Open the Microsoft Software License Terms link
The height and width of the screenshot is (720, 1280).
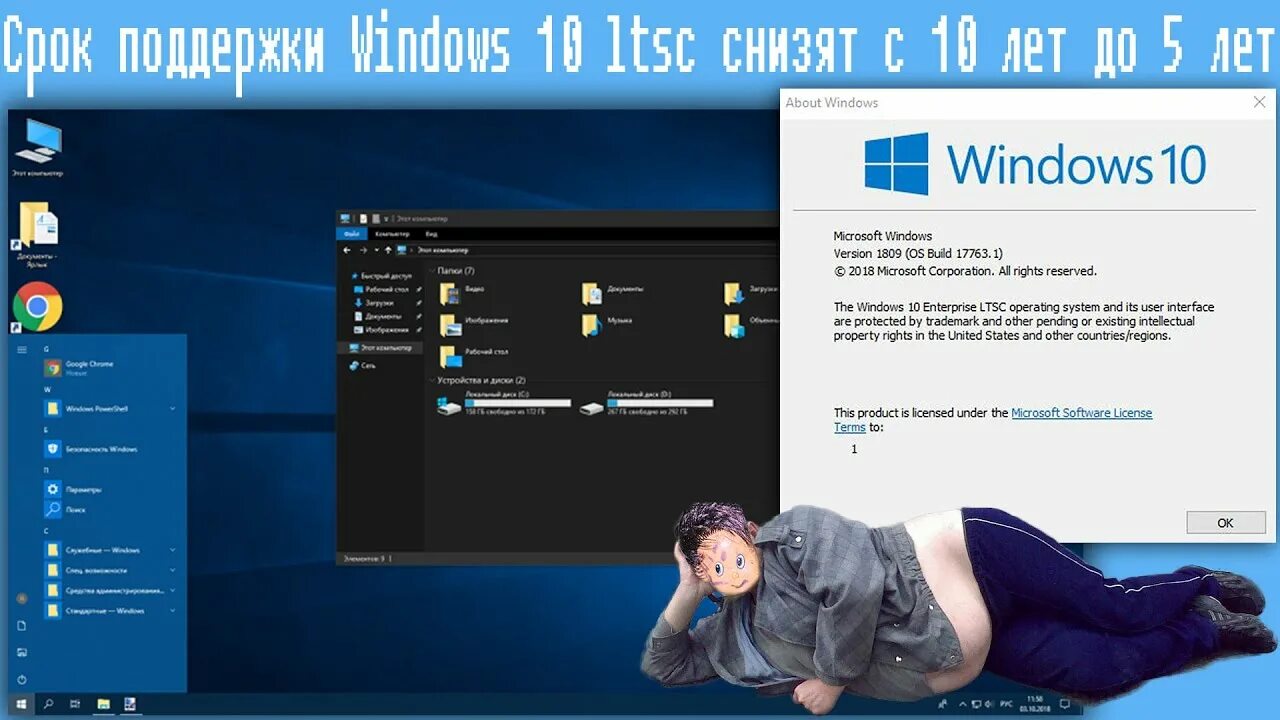point(1081,412)
